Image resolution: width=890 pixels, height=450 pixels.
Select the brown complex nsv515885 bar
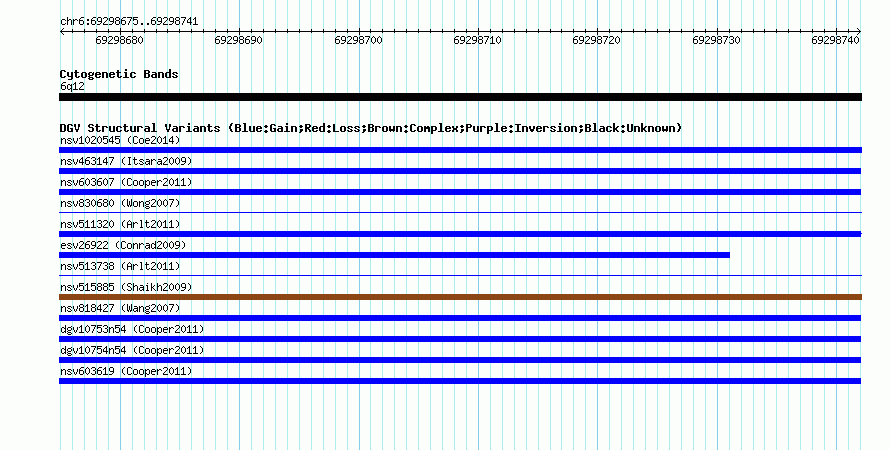coord(460,297)
